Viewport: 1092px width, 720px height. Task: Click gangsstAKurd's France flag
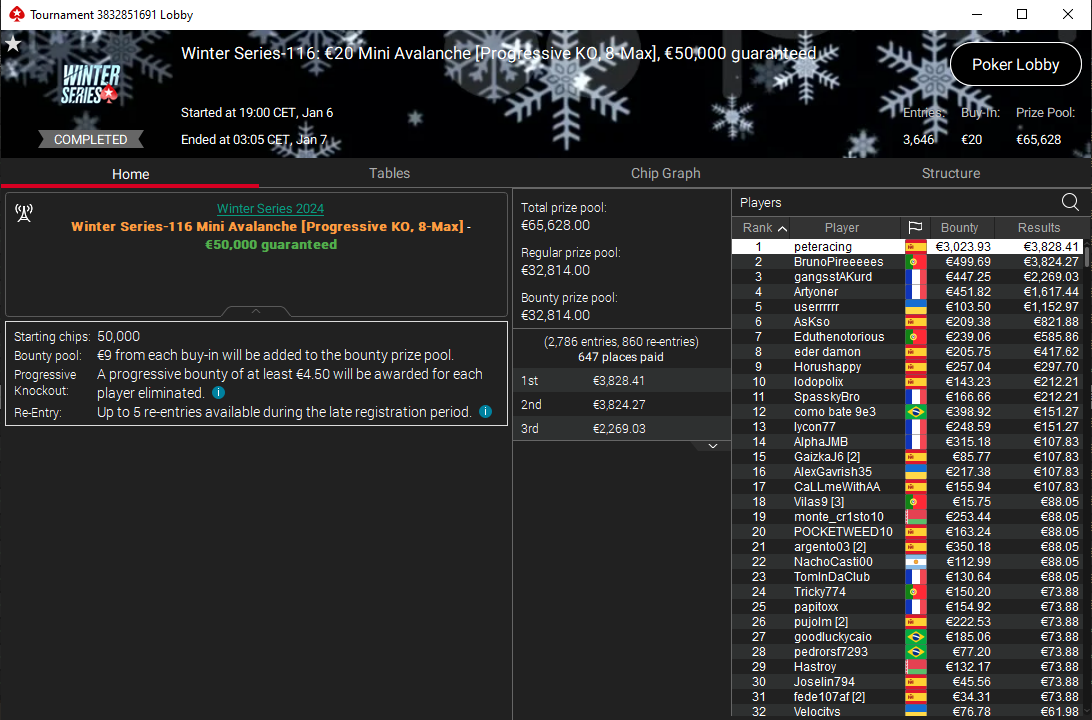(x=915, y=276)
